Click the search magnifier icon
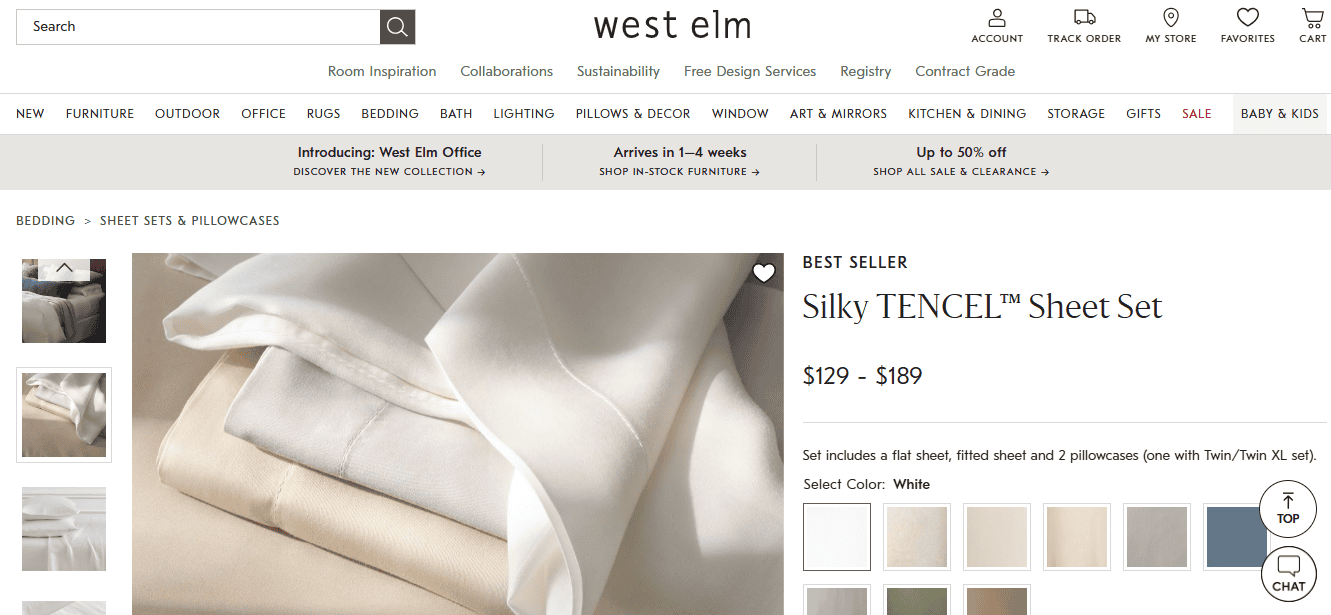Screen dimensions: 1331x615 coord(397,27)
